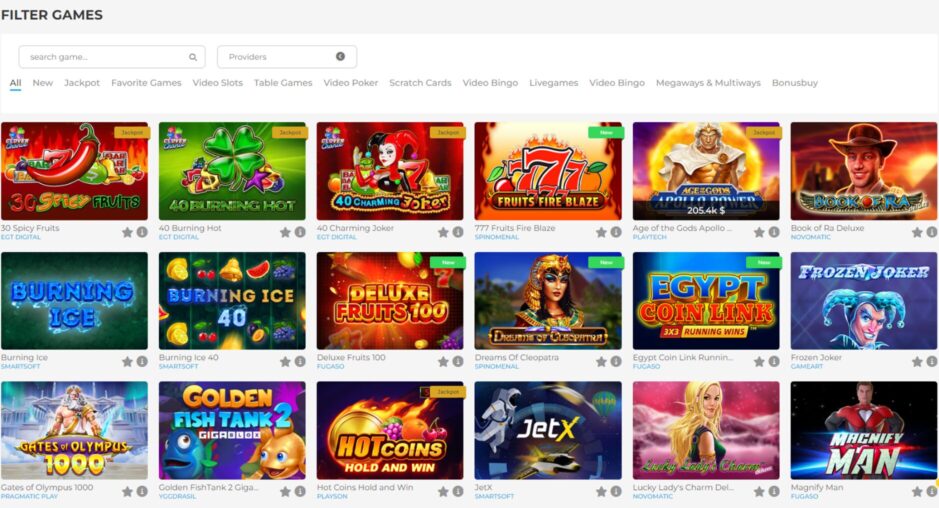Switch to the Jackpot tab
Screen dimensions: 939x508
tap(82, 83)
